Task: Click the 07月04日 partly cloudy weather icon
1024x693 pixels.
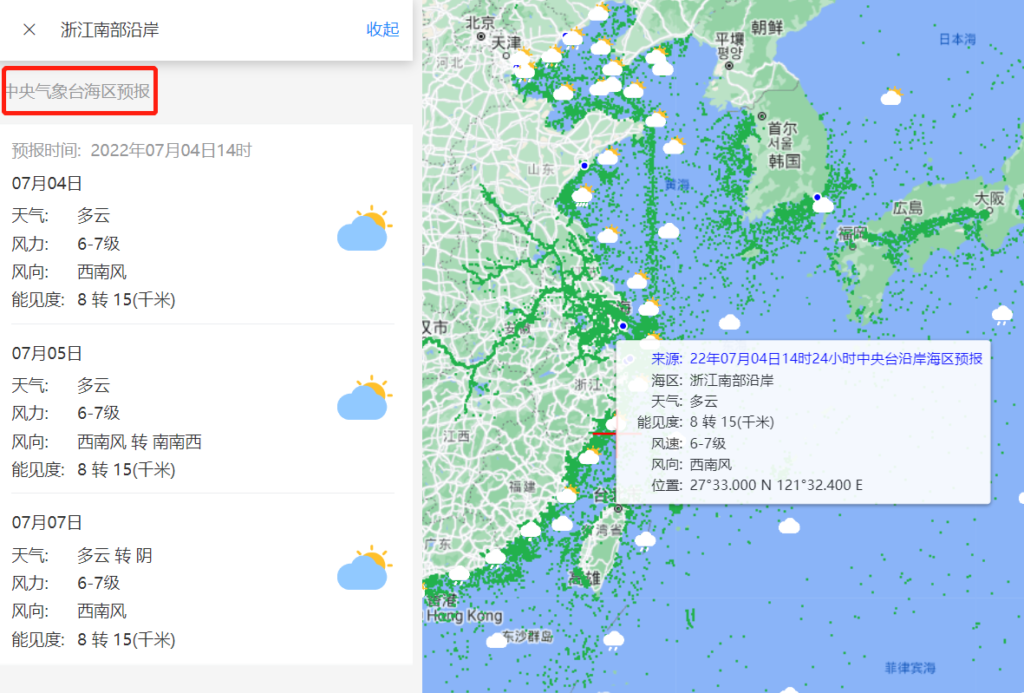Action: (x=363, y=231)
